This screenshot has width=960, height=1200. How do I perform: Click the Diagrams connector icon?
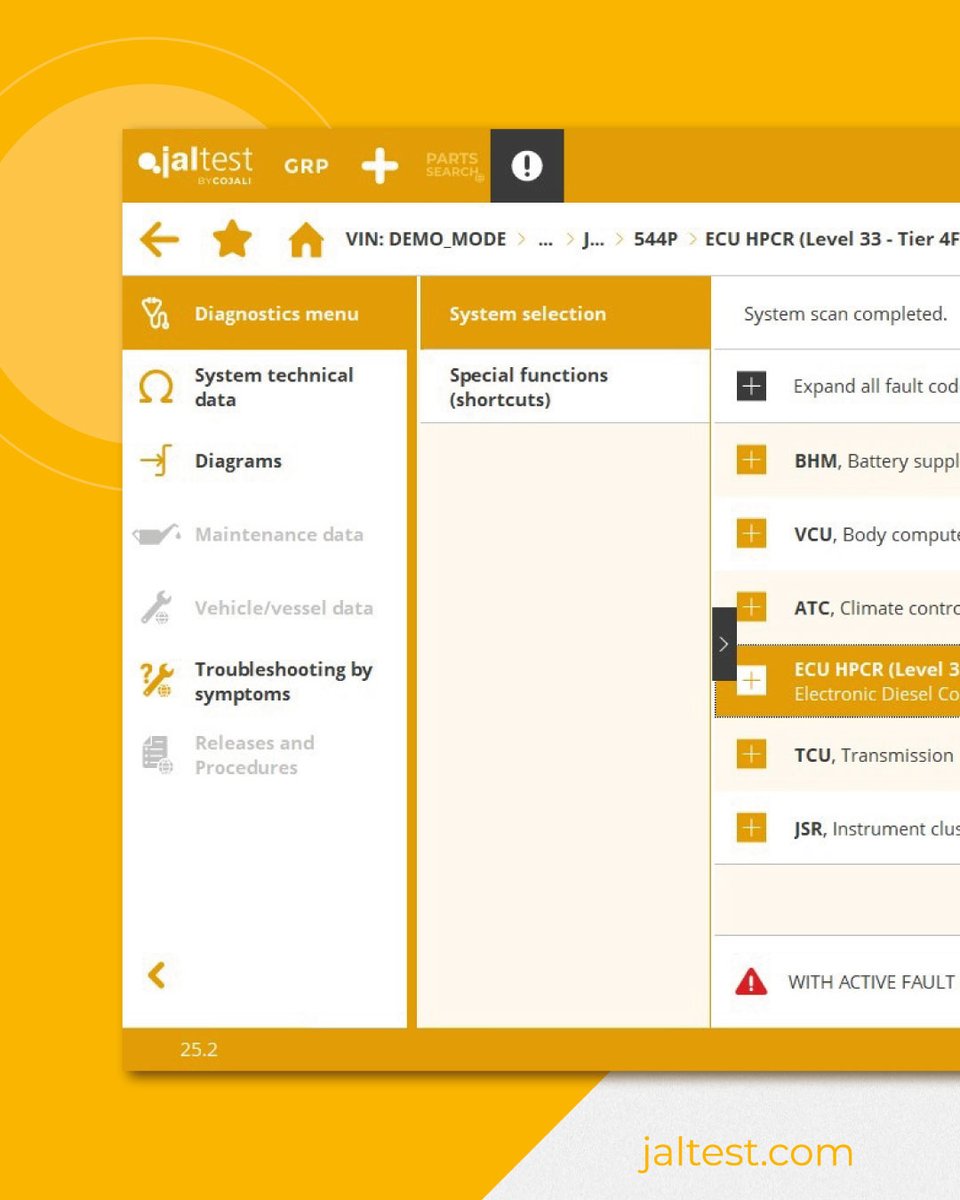pyautogui.click(x=156, y=461)
